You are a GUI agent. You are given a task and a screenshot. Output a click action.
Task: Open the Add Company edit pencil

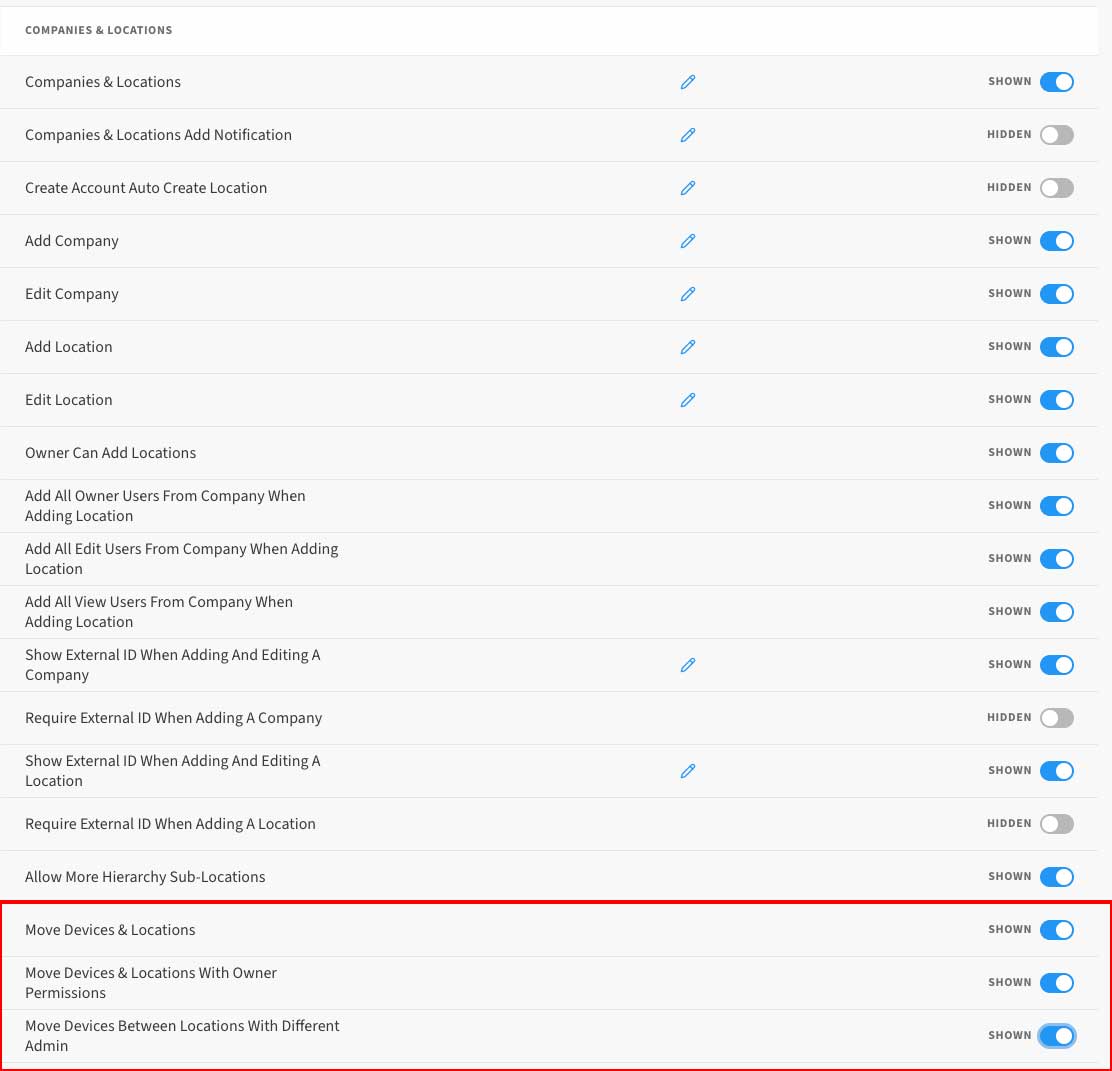click(x=688, y=241)
